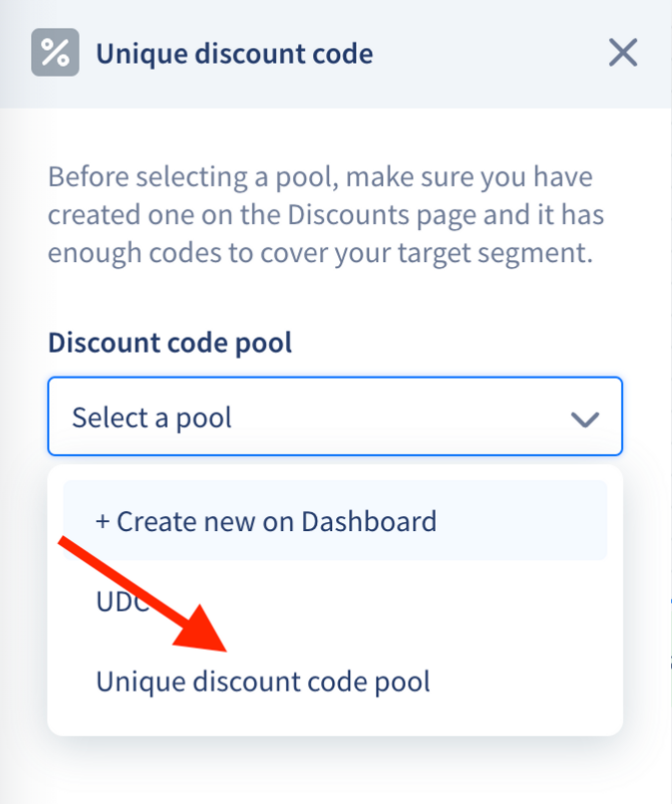Pick Unique discount code pool option
672x805 pixels.
point(335,681)
